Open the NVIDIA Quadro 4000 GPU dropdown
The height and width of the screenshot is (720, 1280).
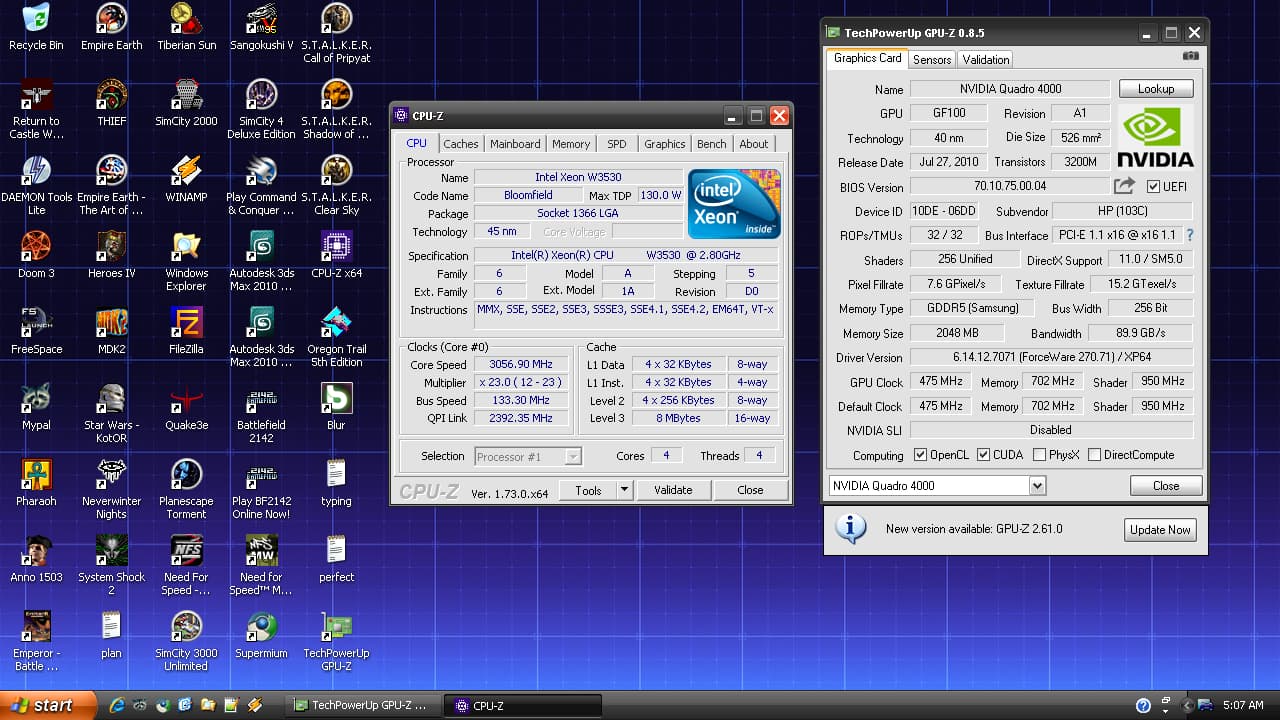tap(1037, 486)
